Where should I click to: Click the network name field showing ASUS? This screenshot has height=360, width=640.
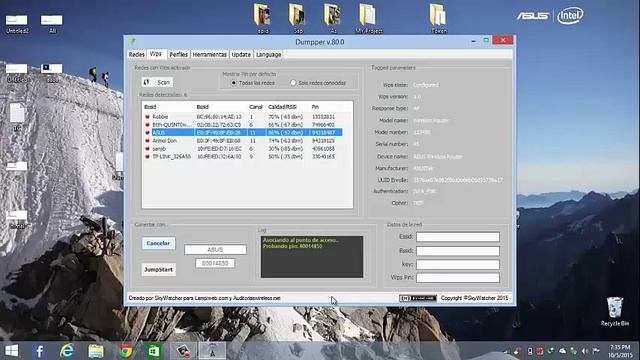pyautogui.click(x=215, y=249)
